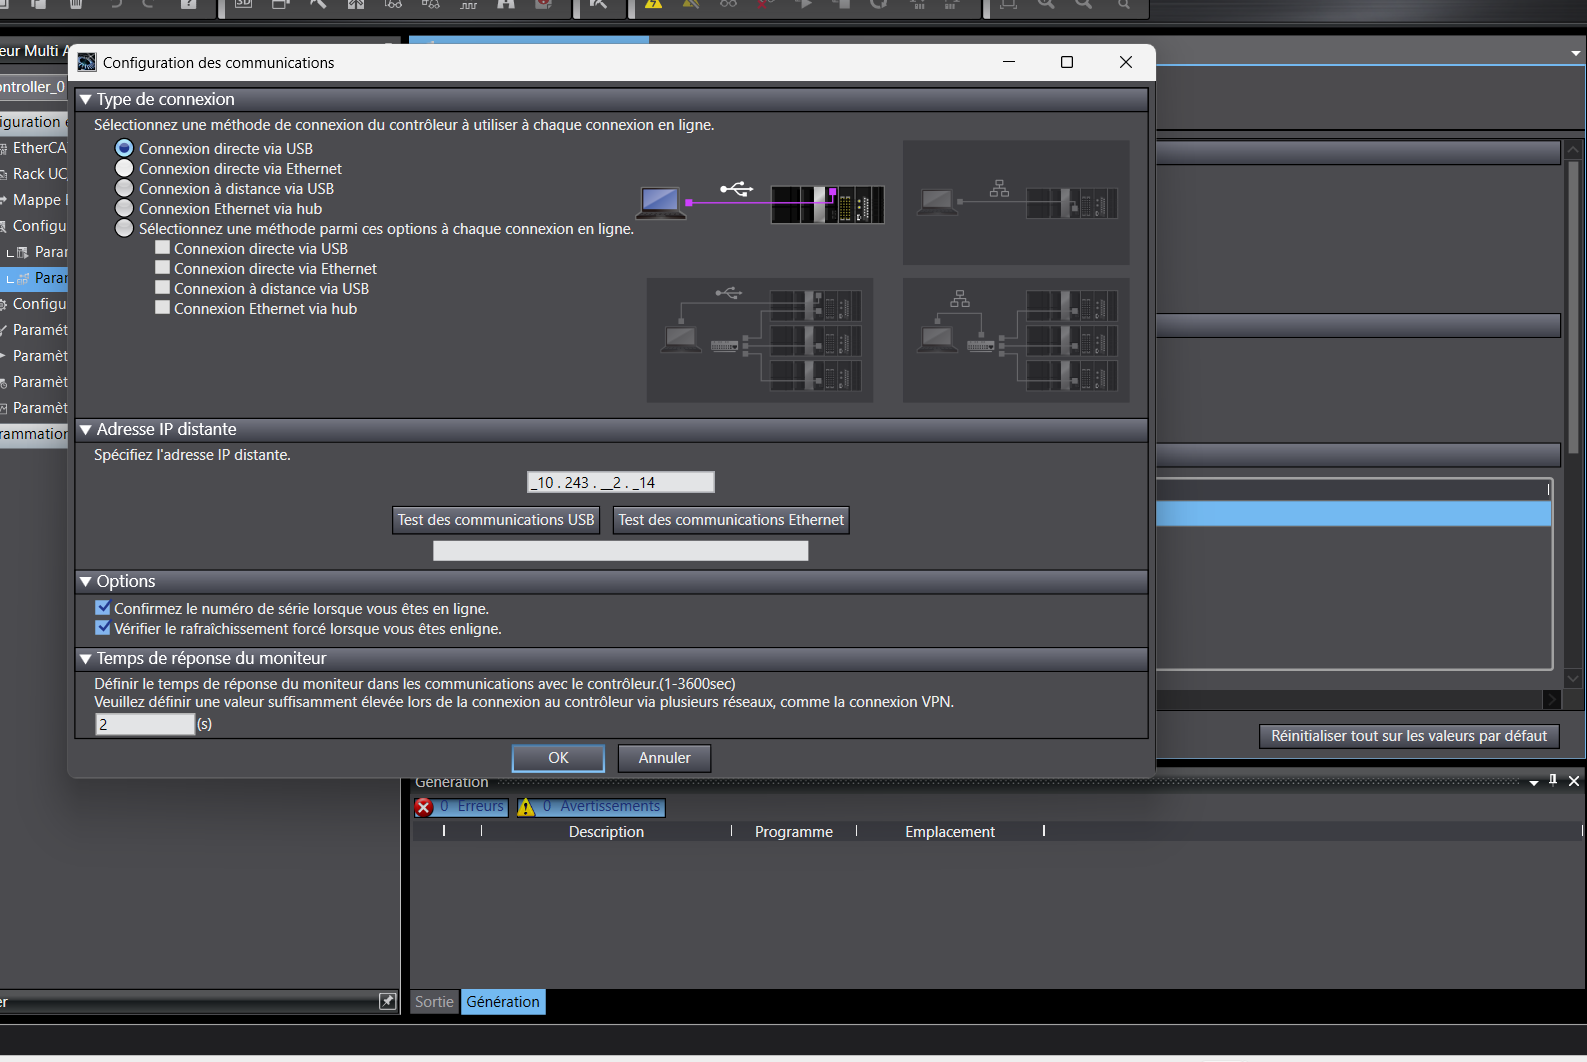
Task: Collapse the Adresse IP distante section
Action: point(86,430)
